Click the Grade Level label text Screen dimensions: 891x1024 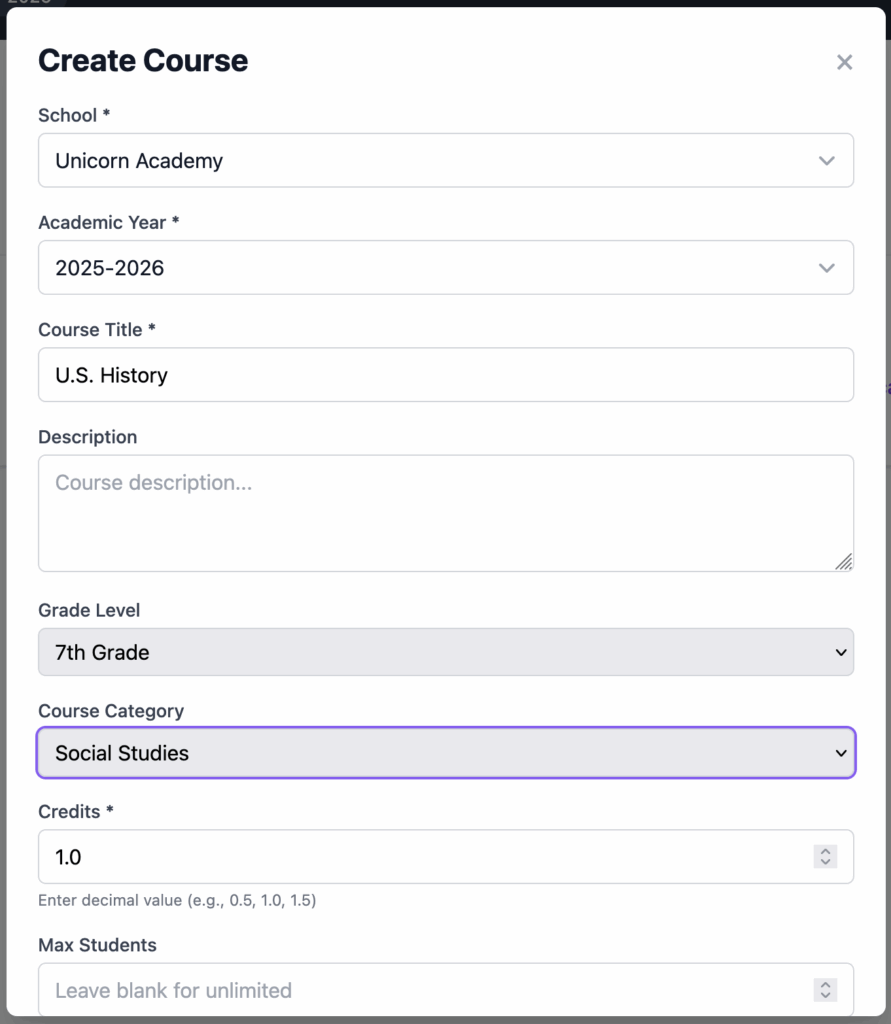tap(89, 610)
